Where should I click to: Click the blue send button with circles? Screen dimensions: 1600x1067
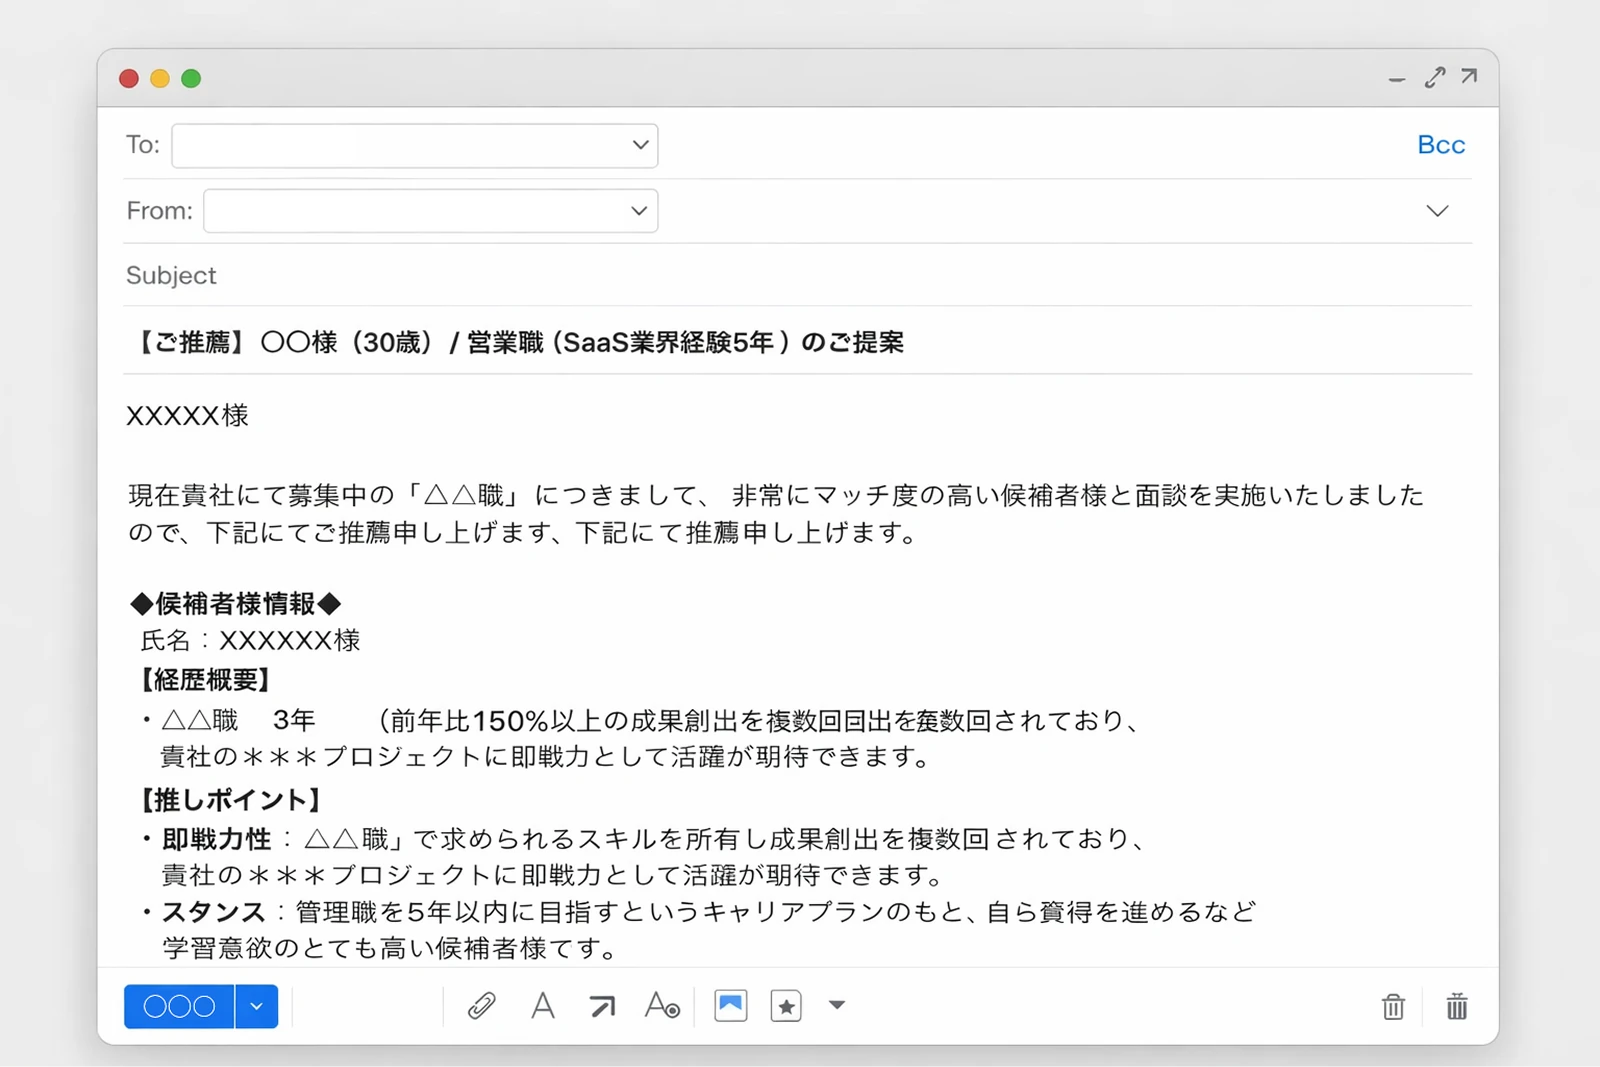[x=179, y=1006]
